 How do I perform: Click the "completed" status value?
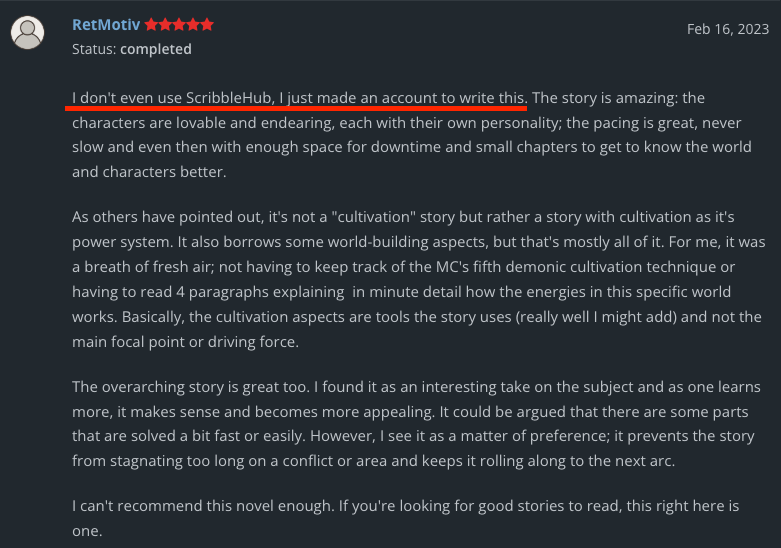coord(158,49)
